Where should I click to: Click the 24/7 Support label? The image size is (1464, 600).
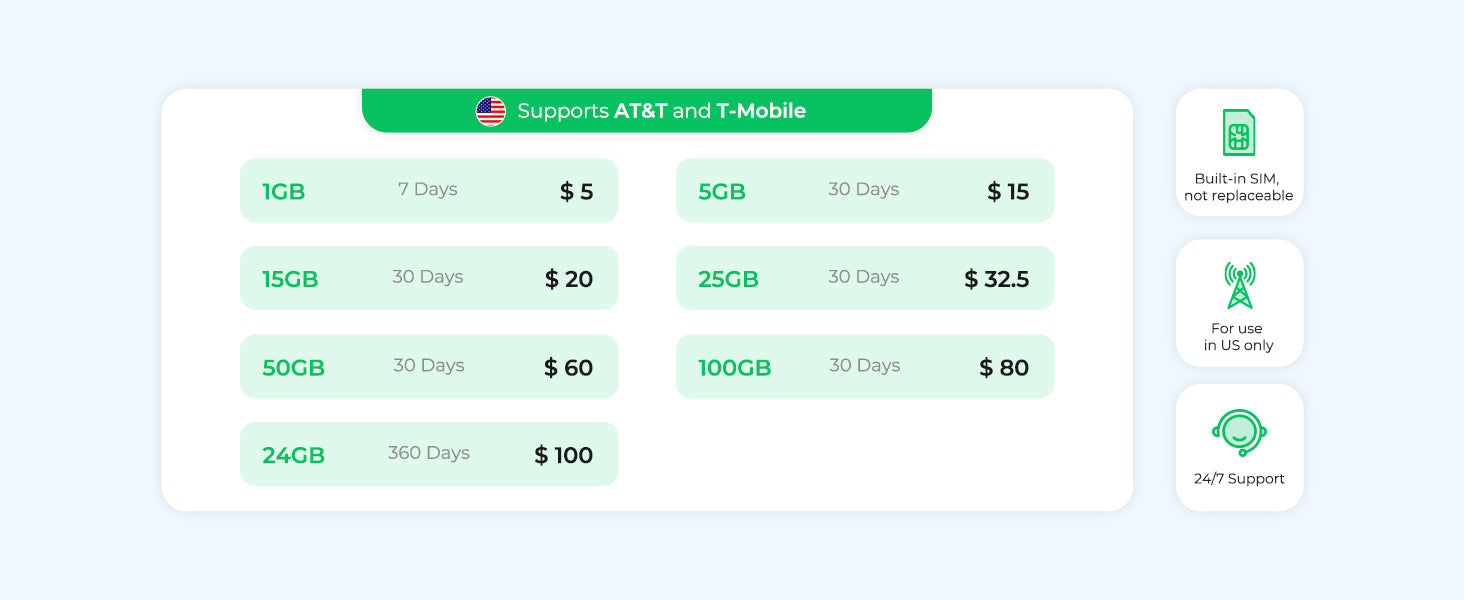click(1239, 479)
